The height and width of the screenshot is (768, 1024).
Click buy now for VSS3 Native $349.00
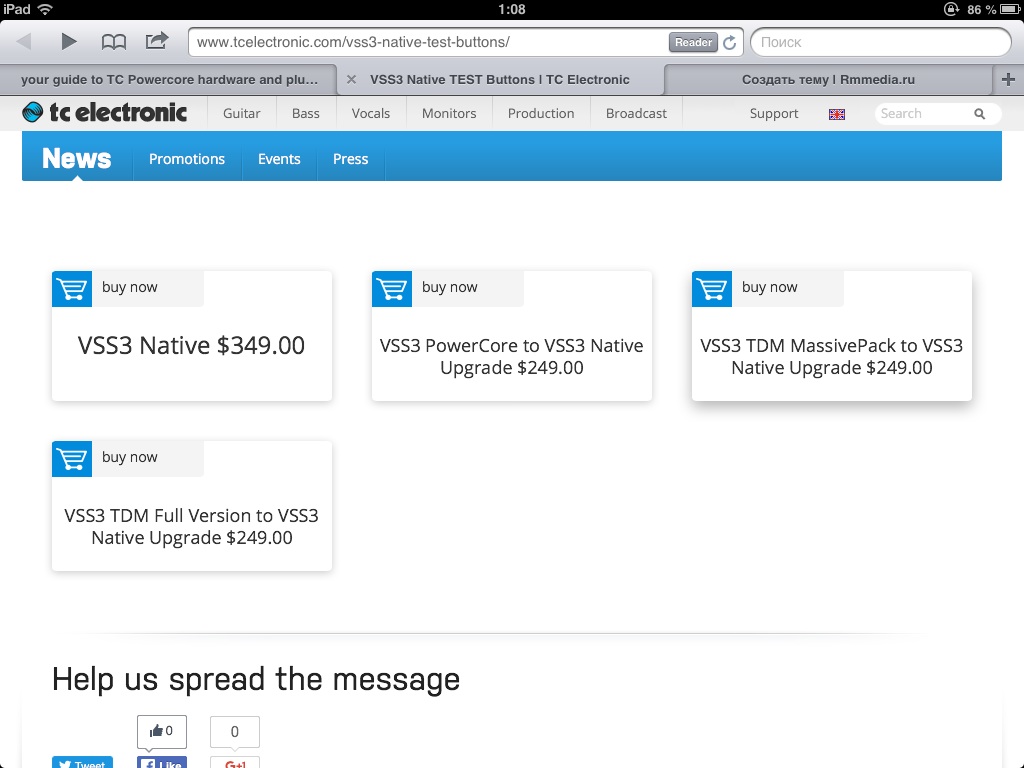pyautogui.click(x=129, y=287)
